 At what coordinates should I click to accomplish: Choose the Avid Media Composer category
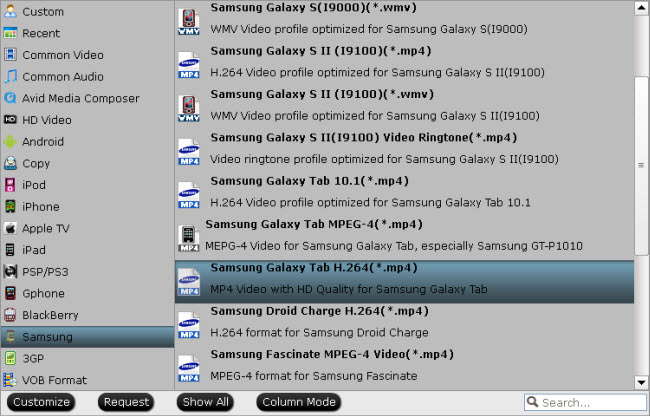[87, 98]
